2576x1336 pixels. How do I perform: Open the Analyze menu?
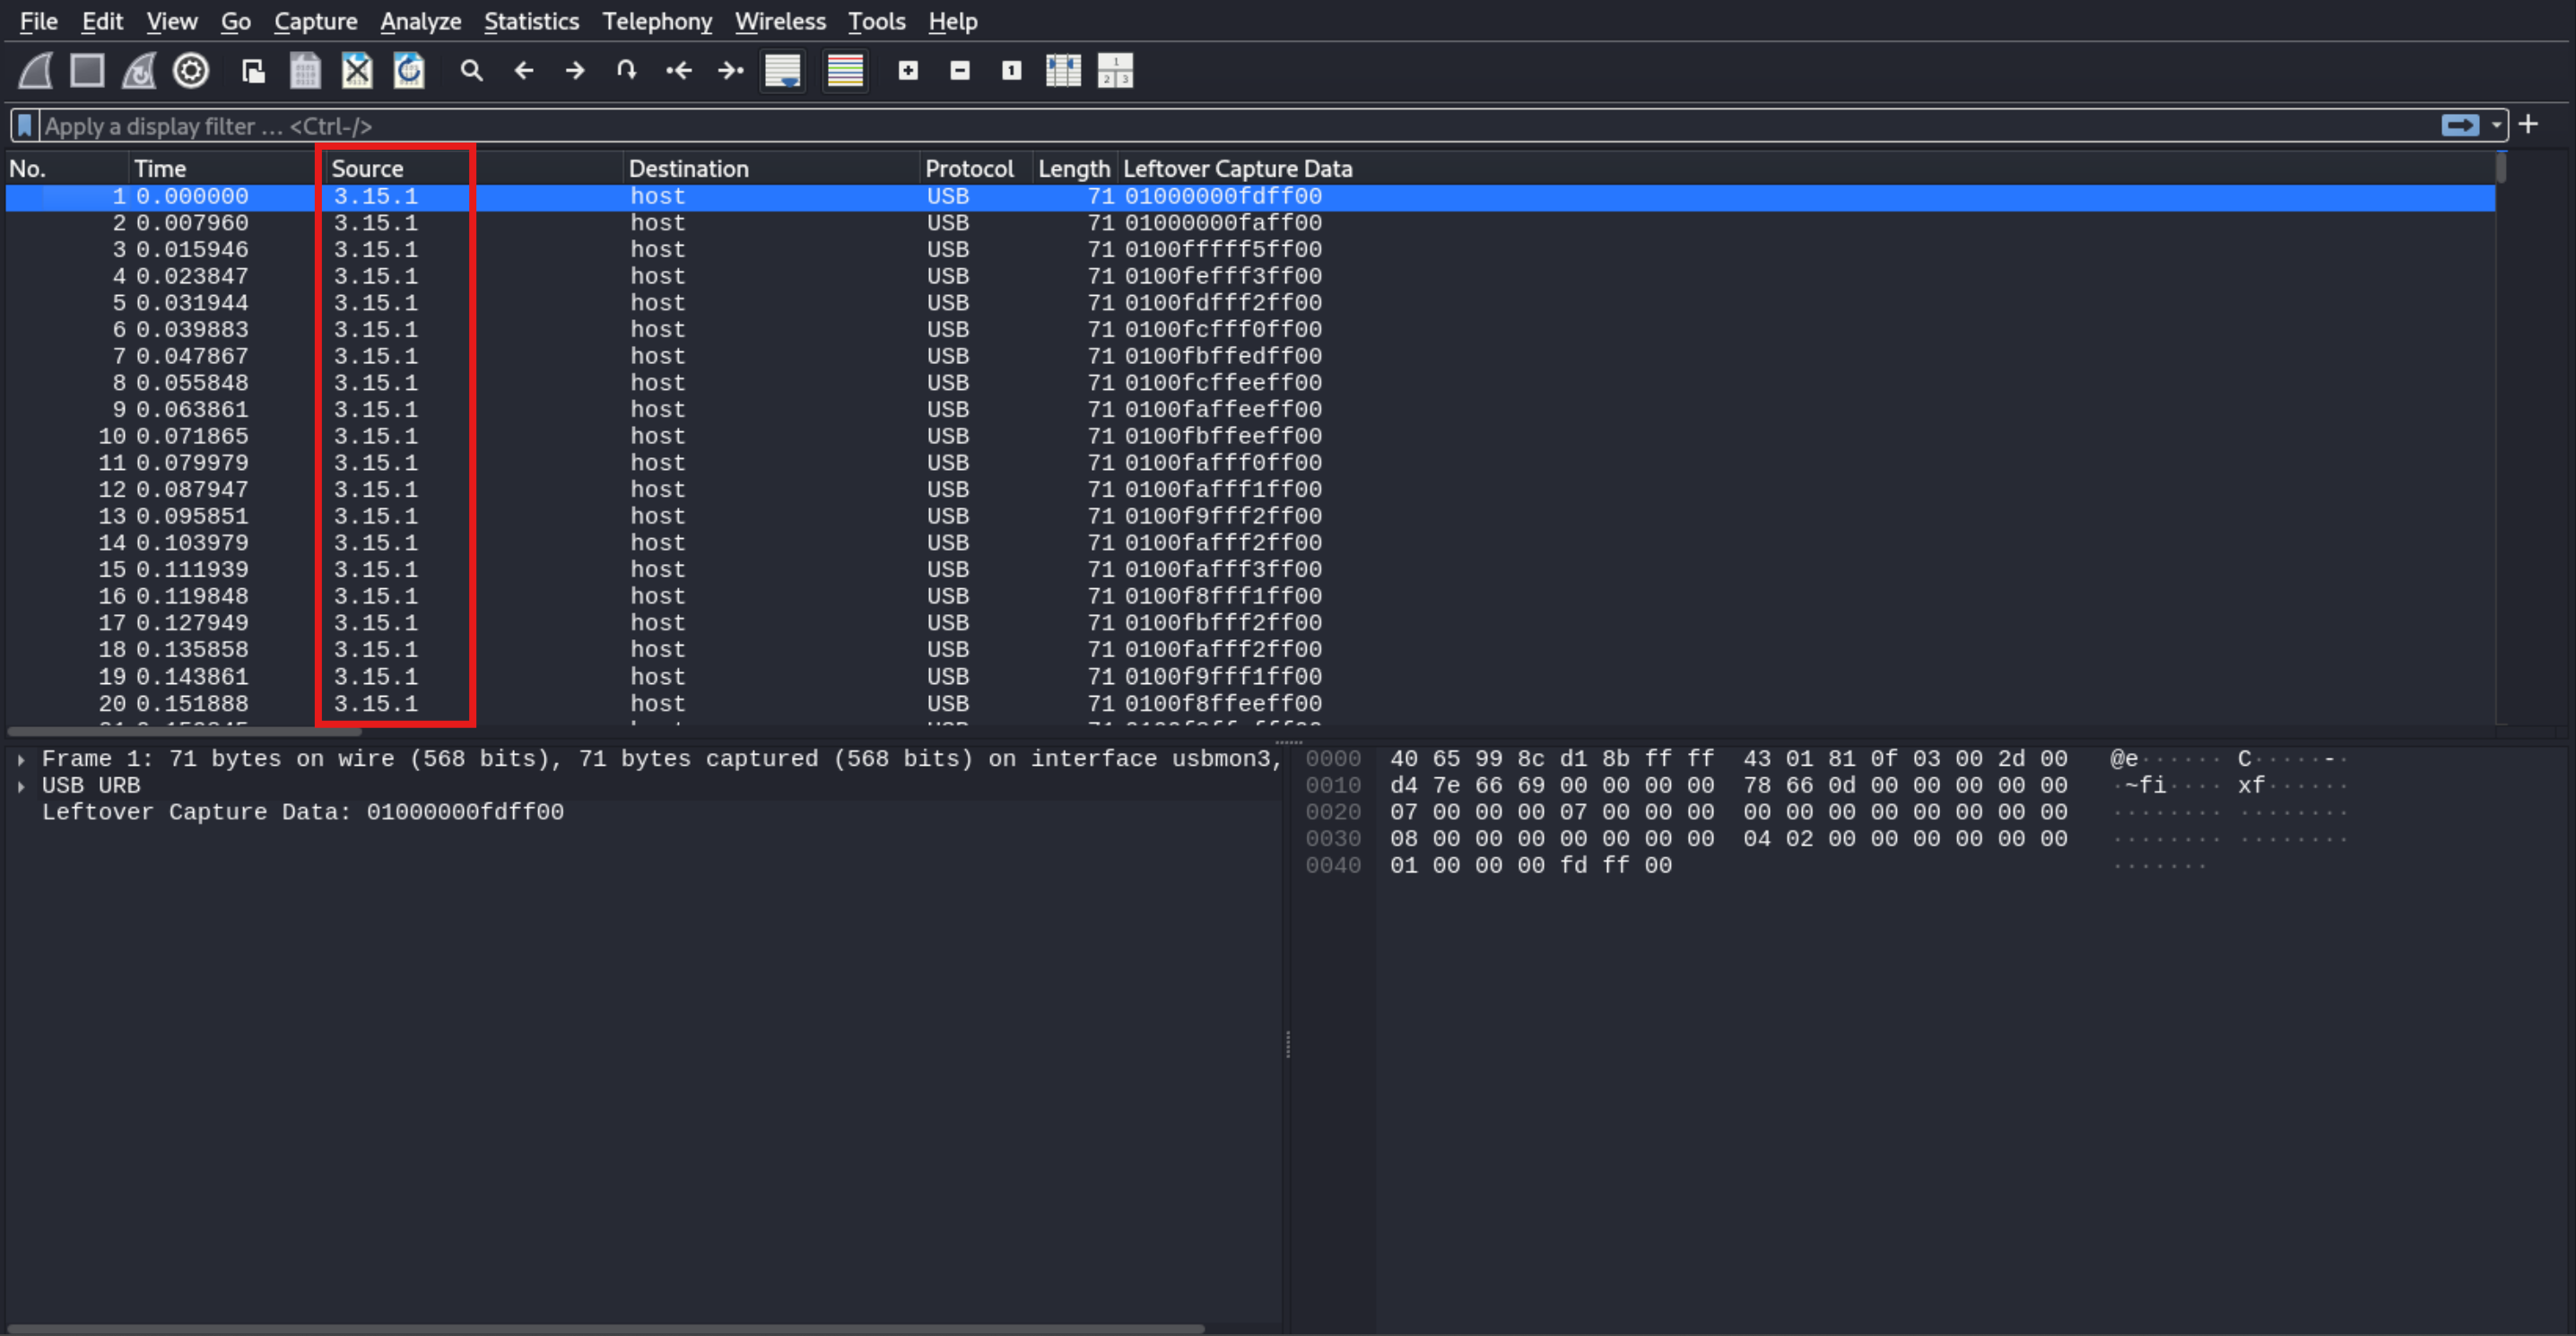pyautogui.click(x=420, y=21)
